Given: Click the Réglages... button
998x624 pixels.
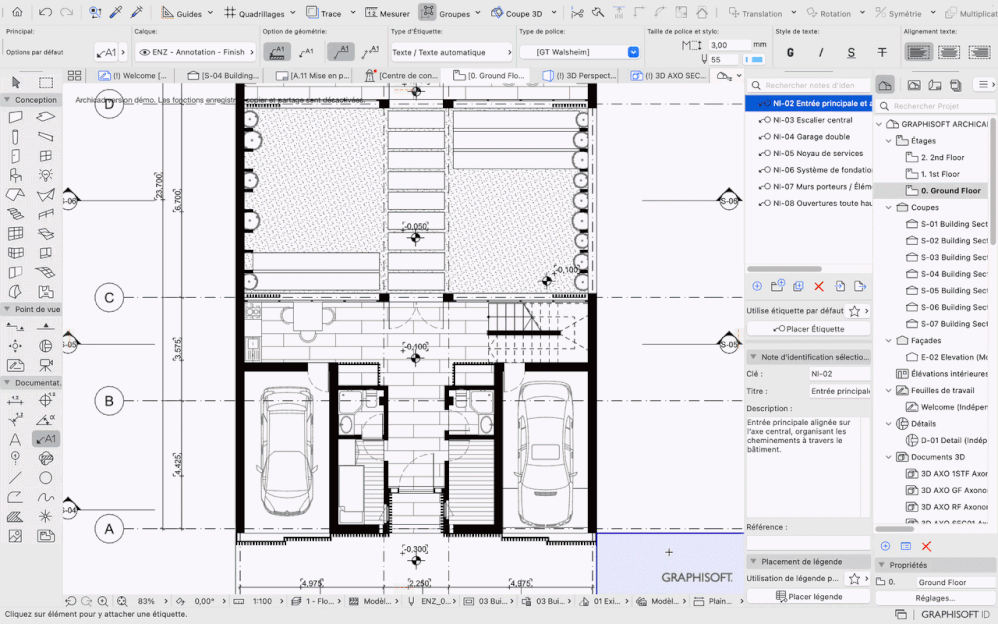Looking at the screenshot, I should (935, 598).
